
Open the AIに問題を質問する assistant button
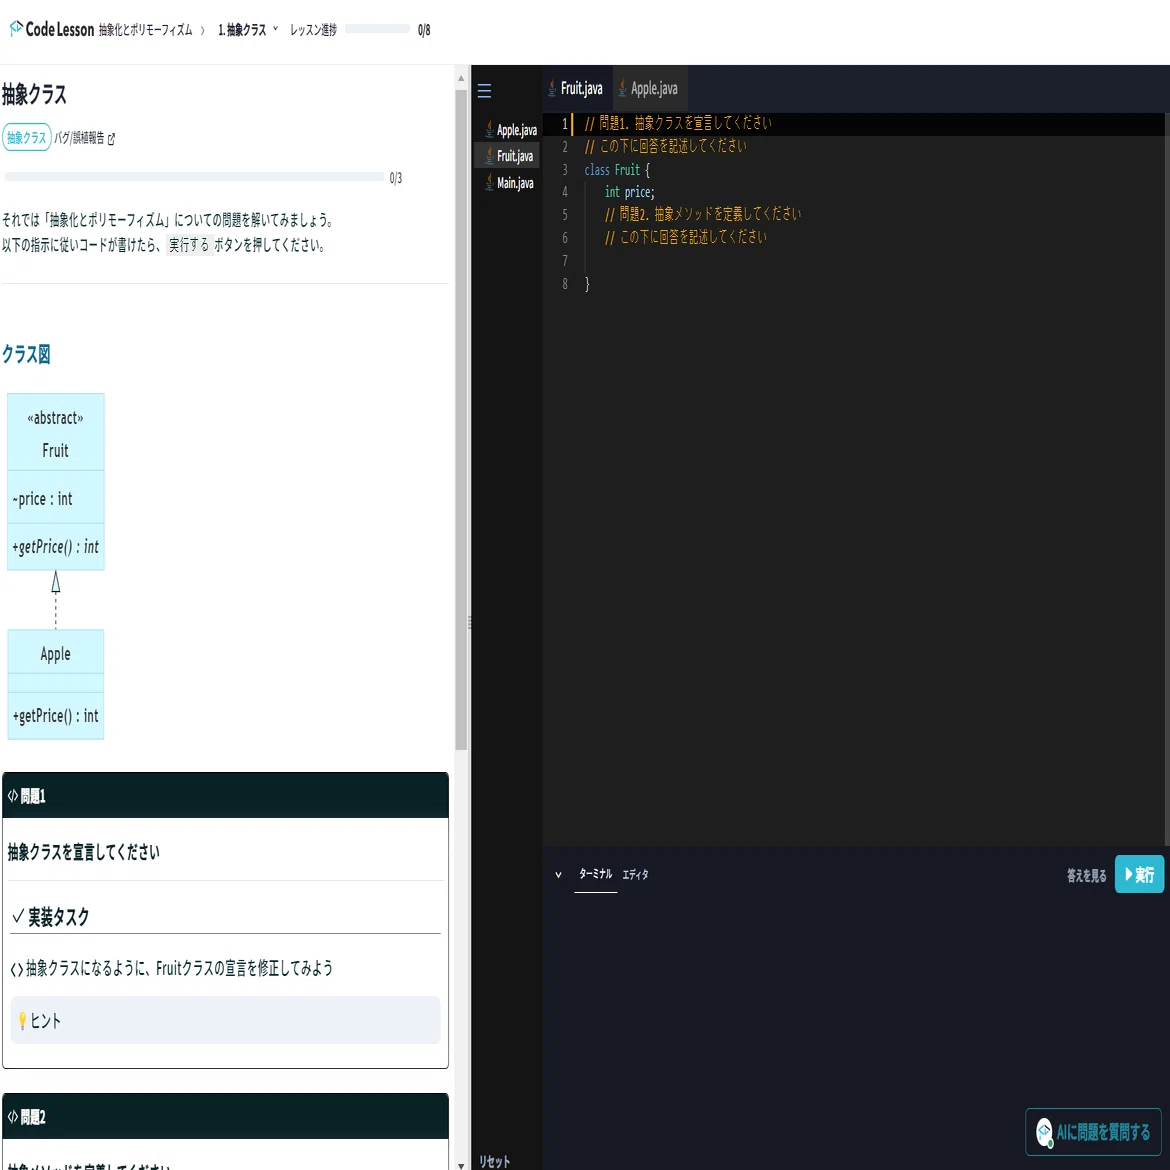click(1093, 1132)
